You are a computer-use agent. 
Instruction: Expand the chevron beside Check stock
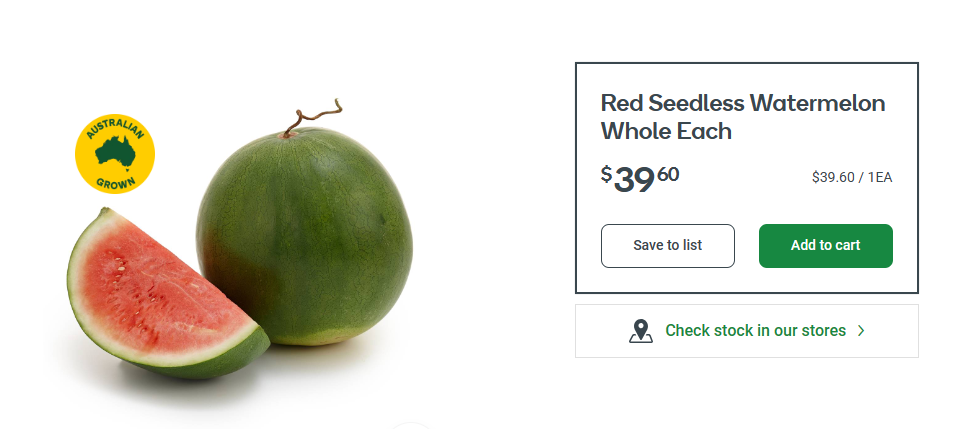tap(861, 331)
